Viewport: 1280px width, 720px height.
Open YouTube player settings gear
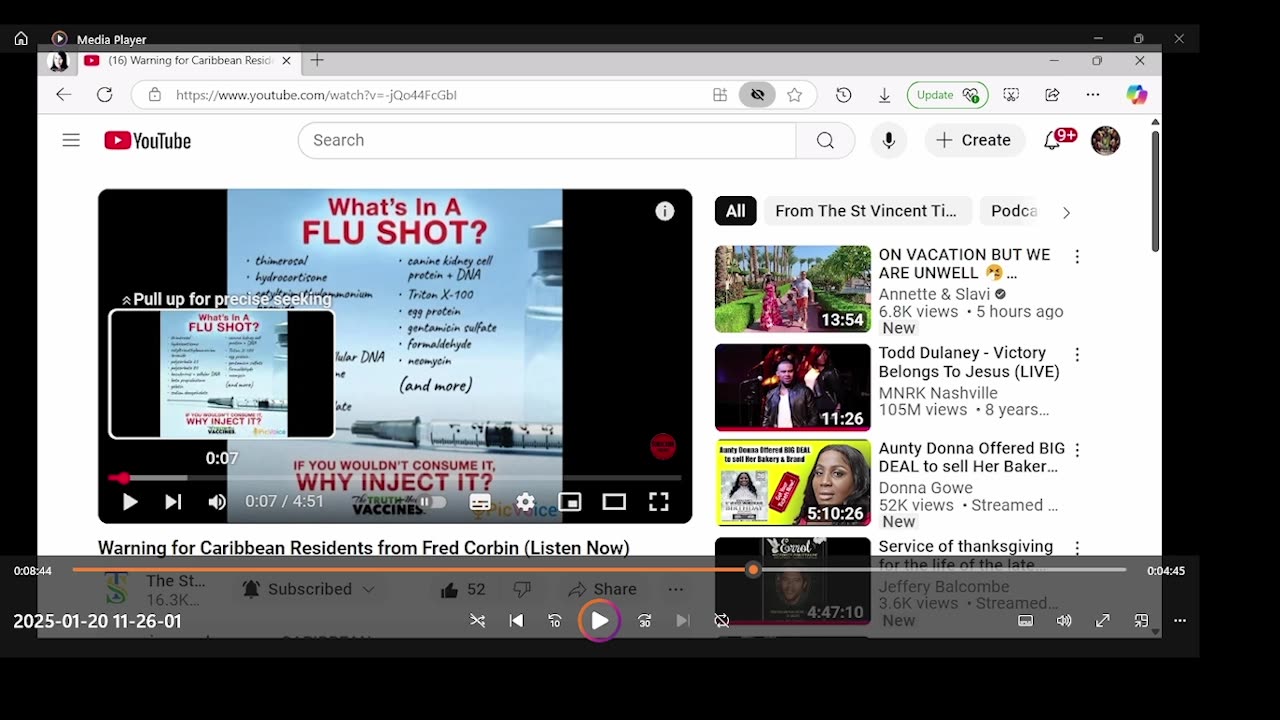(525, 502)
